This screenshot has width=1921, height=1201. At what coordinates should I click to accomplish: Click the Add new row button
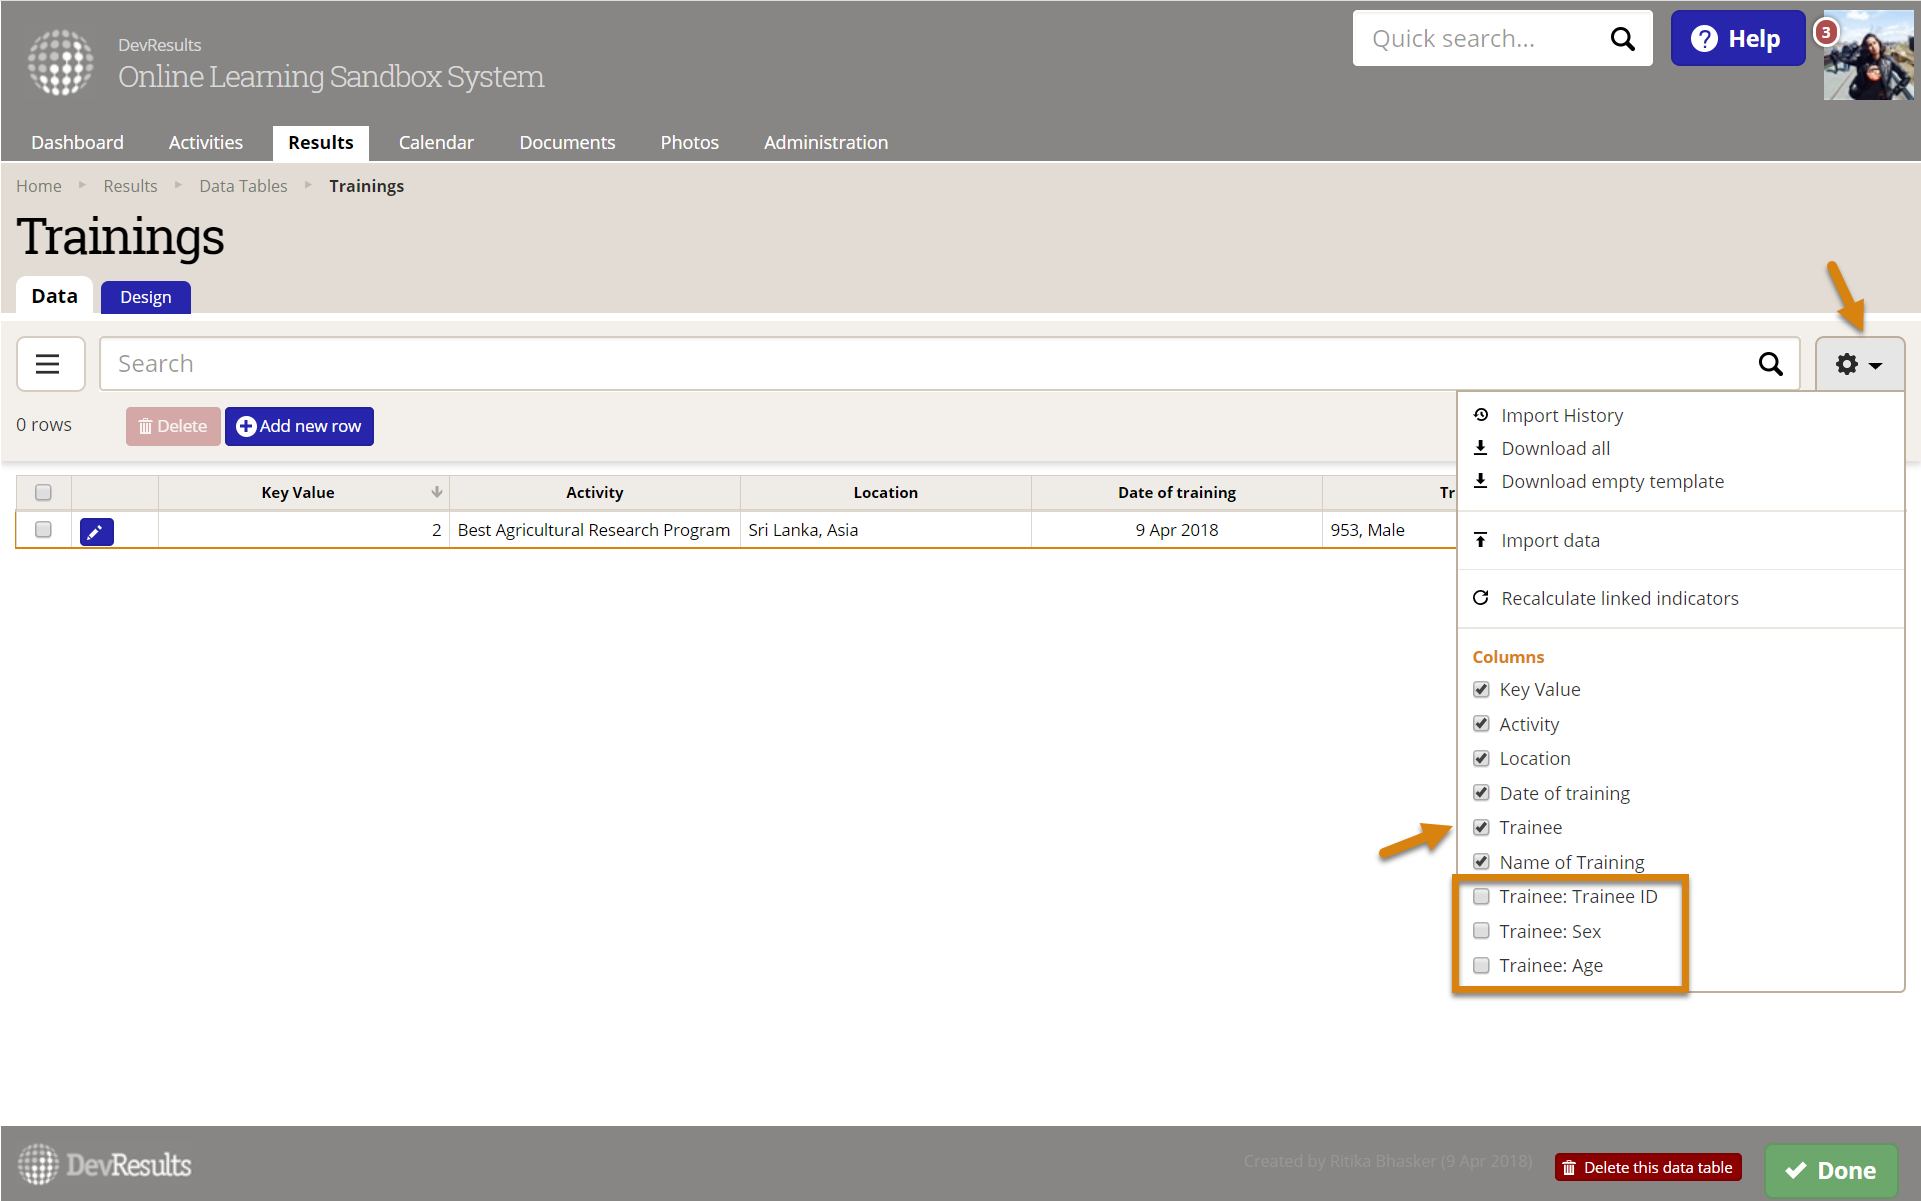299,426
